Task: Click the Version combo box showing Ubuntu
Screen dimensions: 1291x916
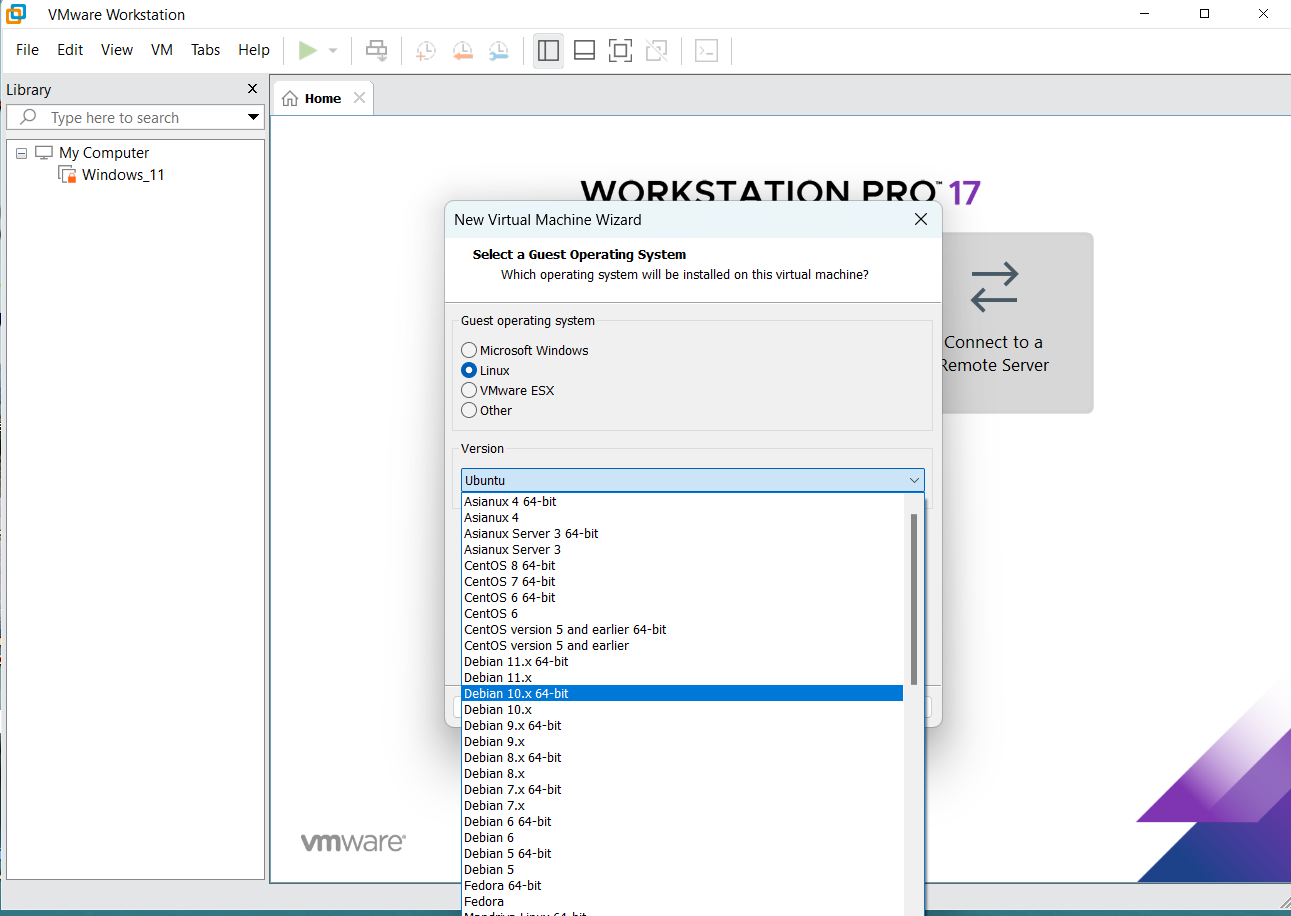Action: 692,480
